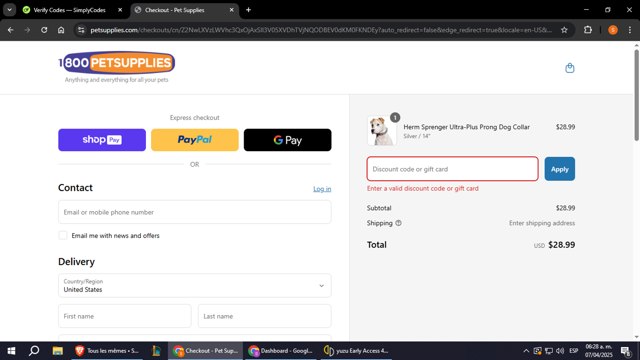Click the First name field

click(x=124, y=316)
